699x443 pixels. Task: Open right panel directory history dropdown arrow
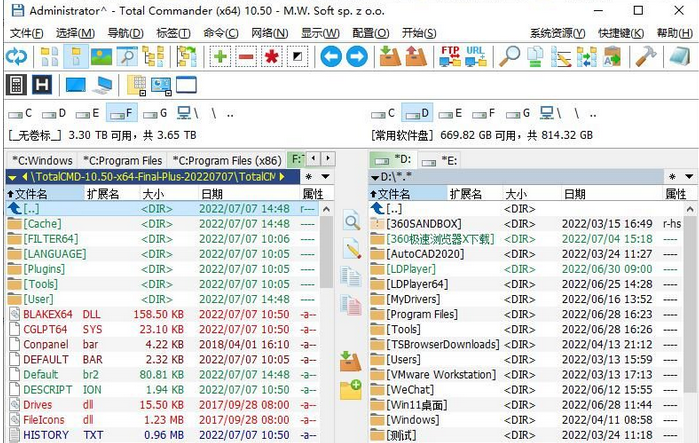(x=689, y=177)
